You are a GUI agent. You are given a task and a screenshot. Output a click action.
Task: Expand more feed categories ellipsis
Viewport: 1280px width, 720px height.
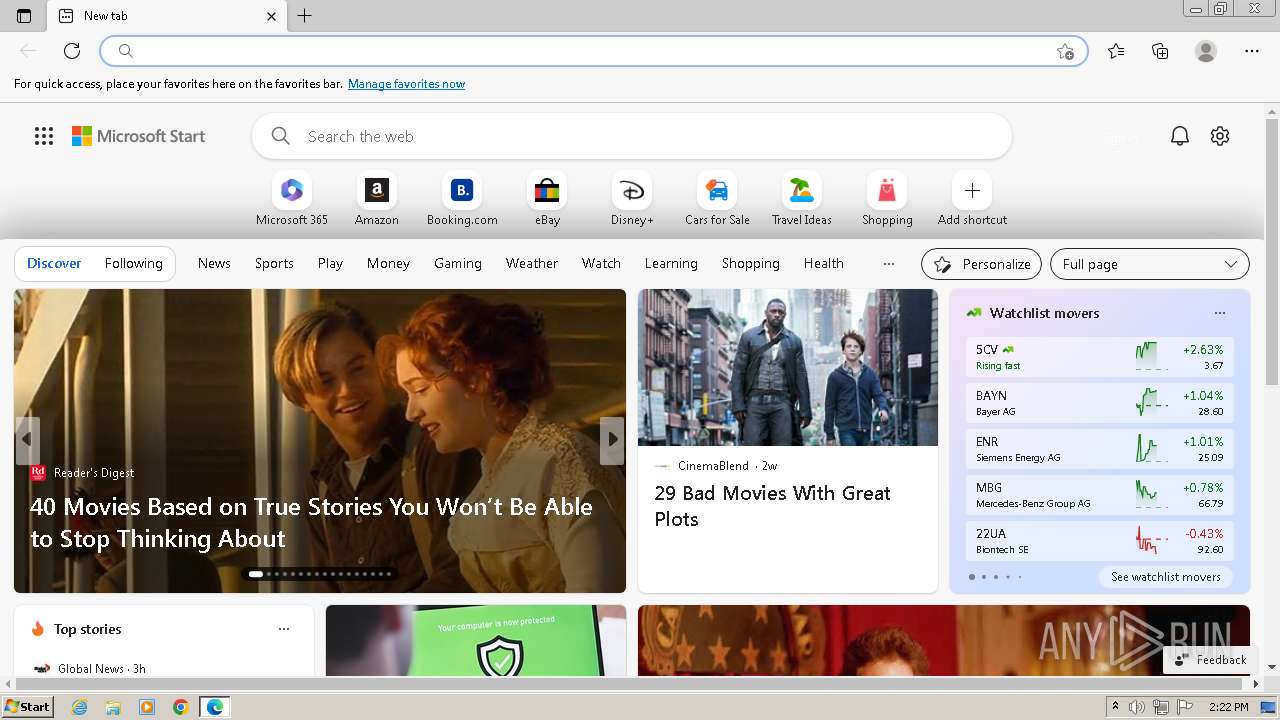[888, 264]
